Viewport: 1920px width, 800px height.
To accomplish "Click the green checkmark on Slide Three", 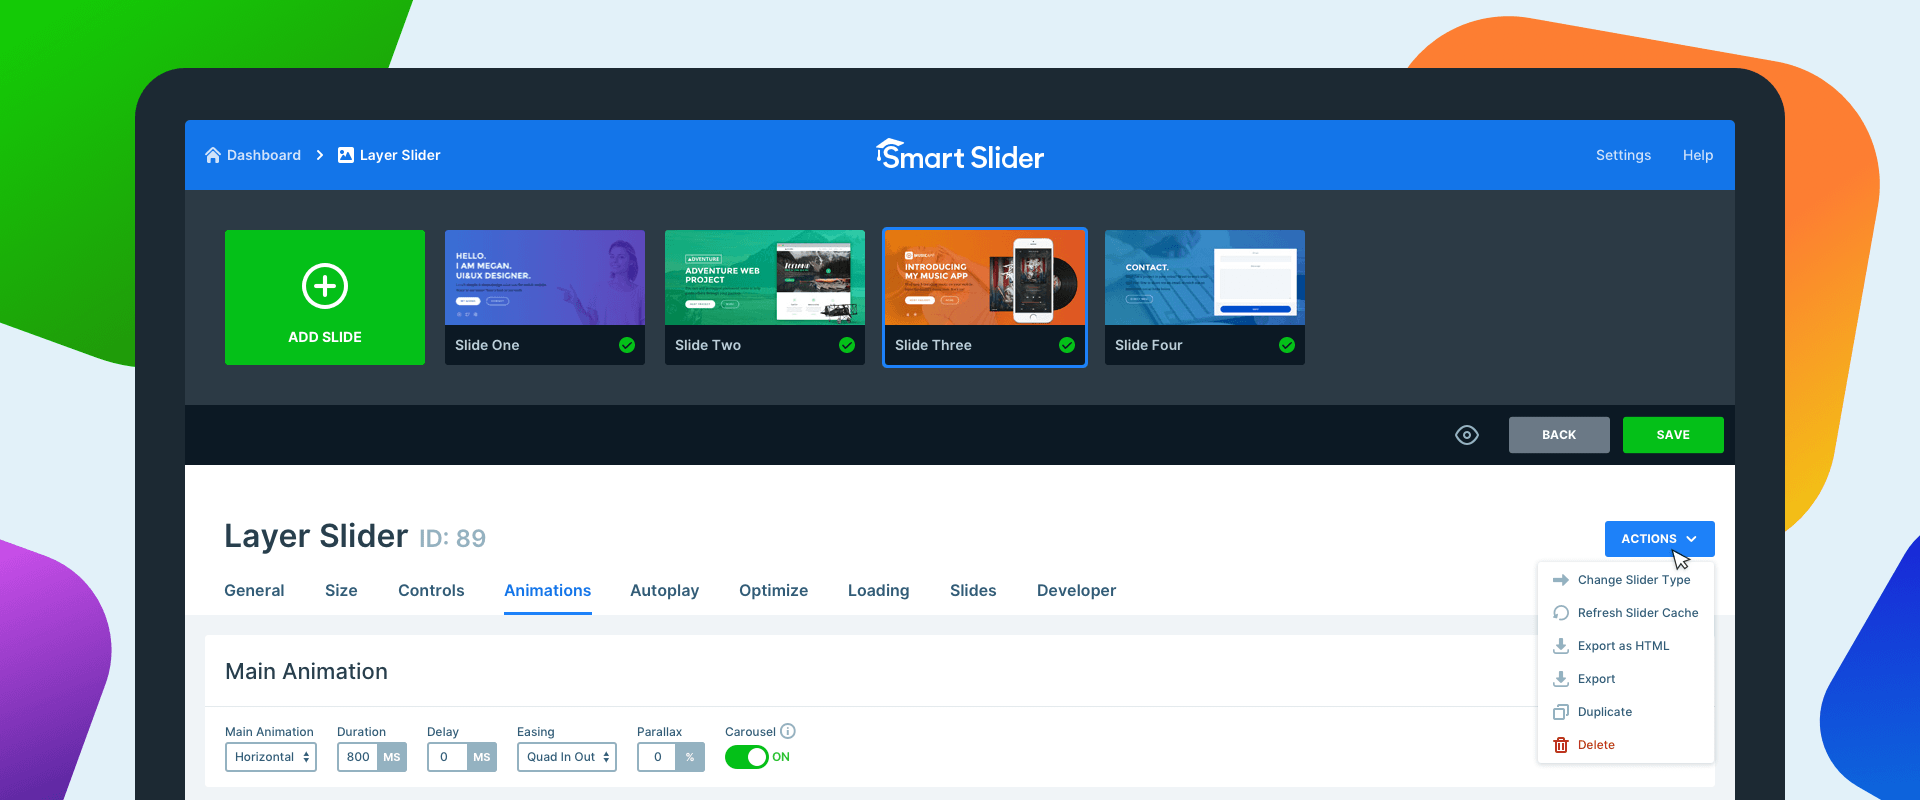I will coord(1067,345).
